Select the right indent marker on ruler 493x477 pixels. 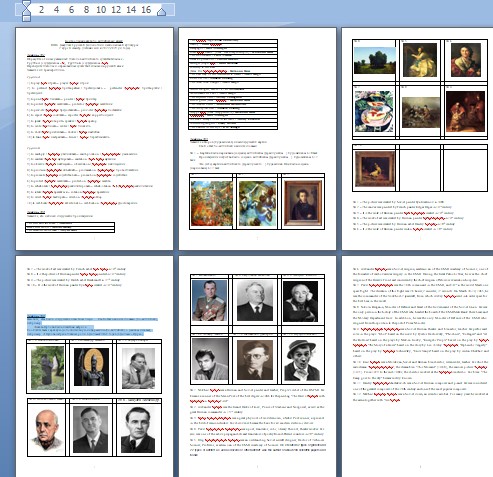(161, 12)
